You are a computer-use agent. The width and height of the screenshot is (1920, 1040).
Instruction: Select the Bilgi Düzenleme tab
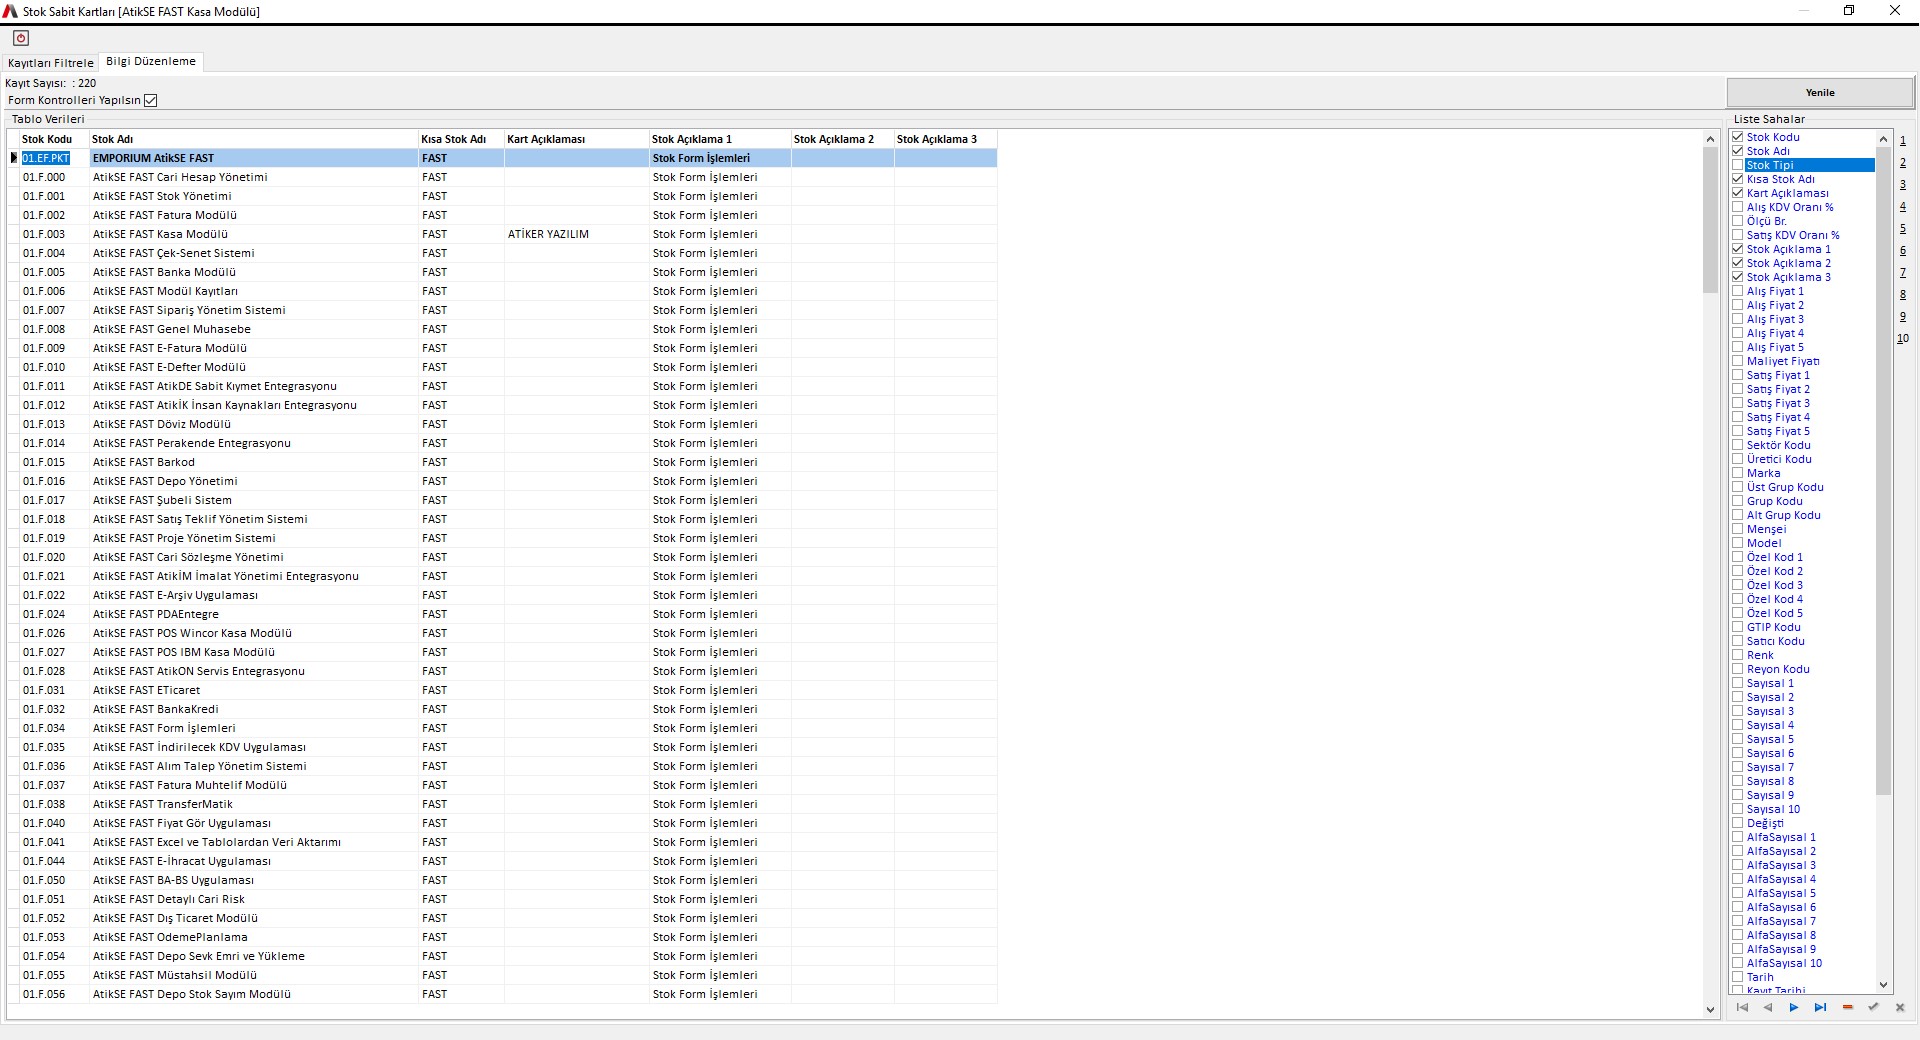tap(151, 61)
